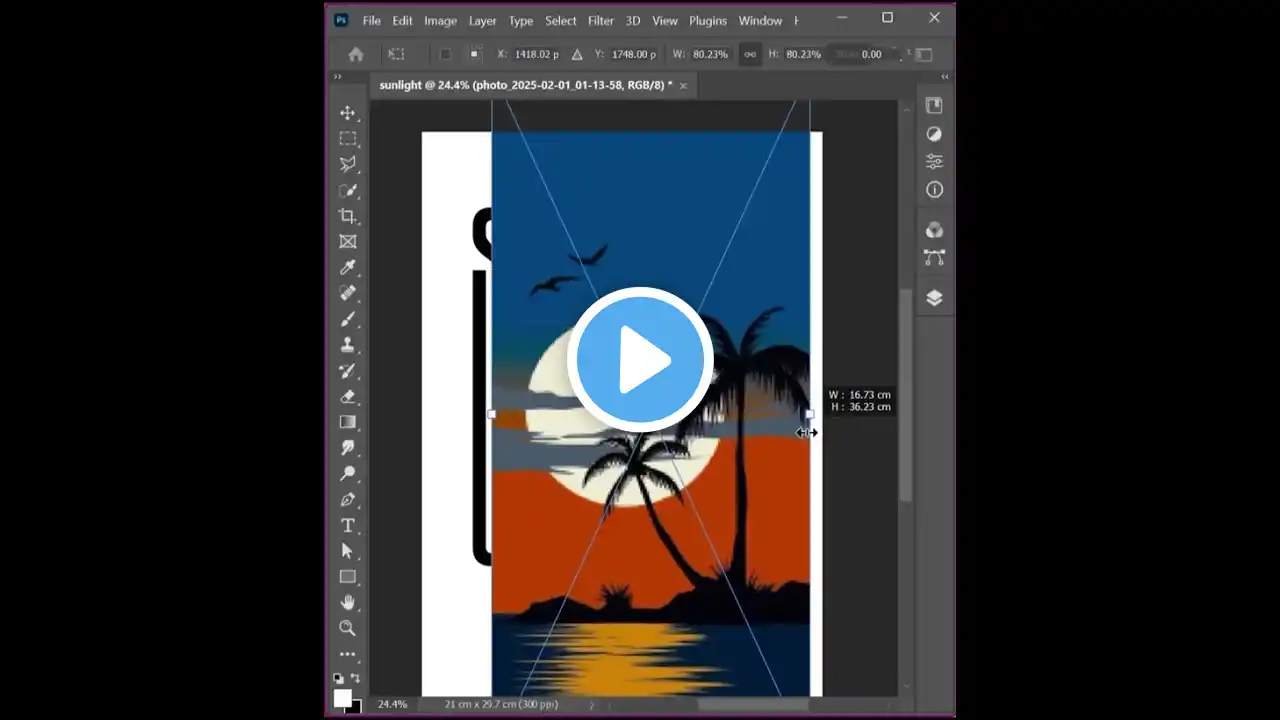
Task: Toggle reference point checkbox in options bar
Action: click(x=445, y=54)
